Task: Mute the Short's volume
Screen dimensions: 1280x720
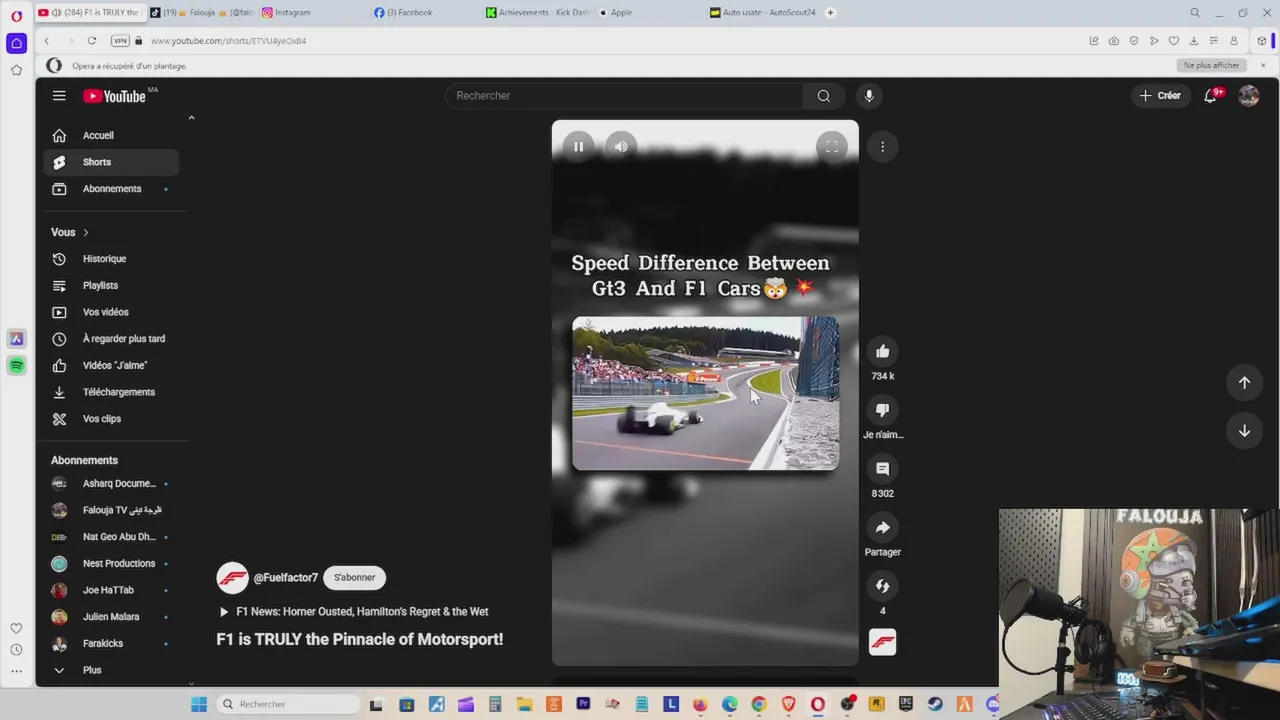Action: click(621, 146)
